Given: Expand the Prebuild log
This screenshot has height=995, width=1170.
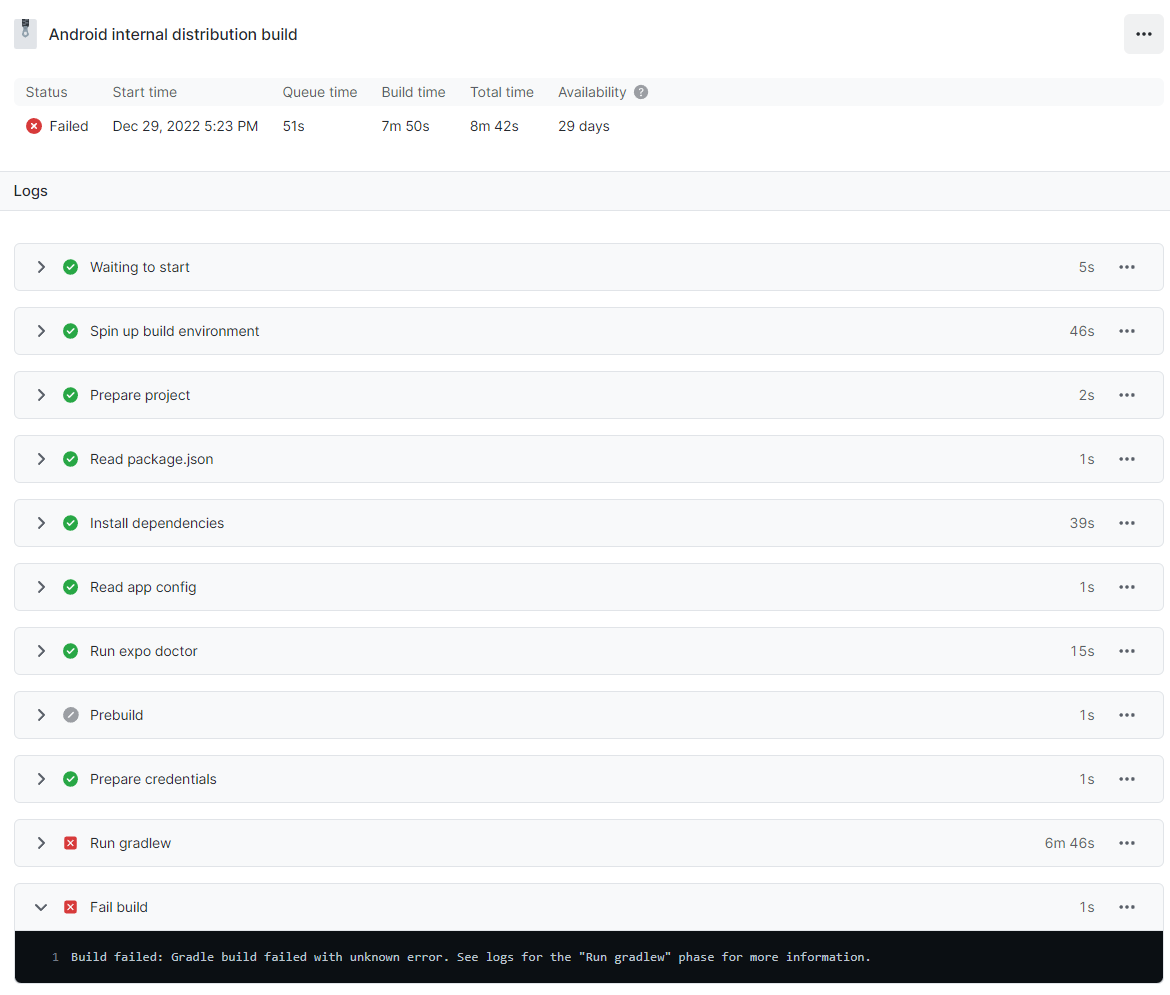Looking at the screenshot, I should point(41,715).
